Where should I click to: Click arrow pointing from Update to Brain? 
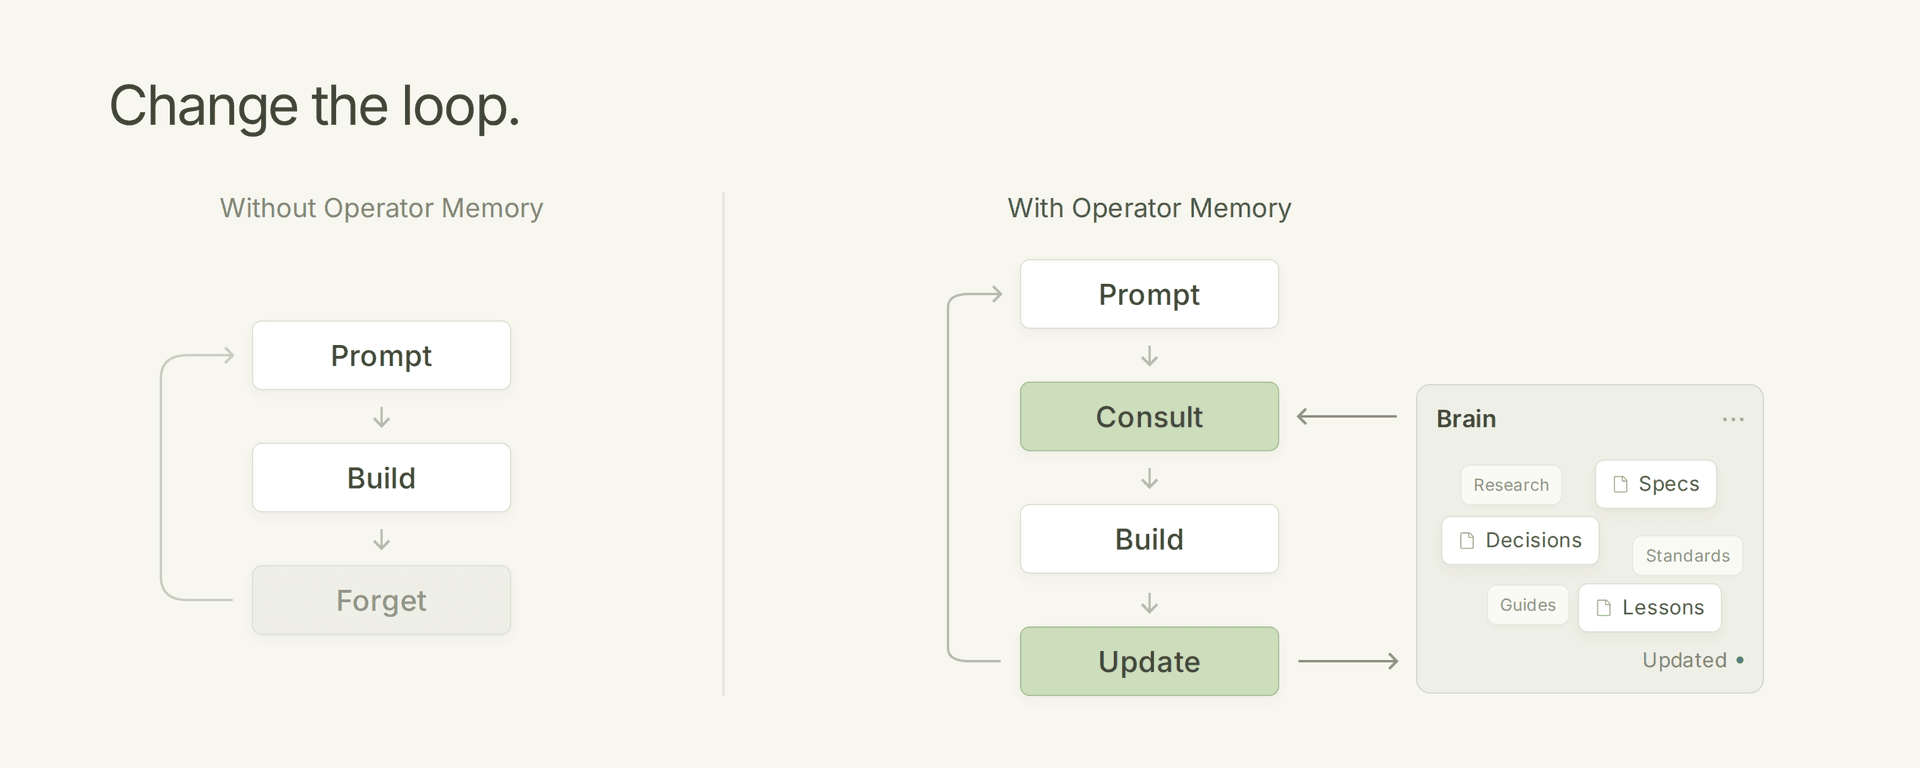tap(1348, 661)
